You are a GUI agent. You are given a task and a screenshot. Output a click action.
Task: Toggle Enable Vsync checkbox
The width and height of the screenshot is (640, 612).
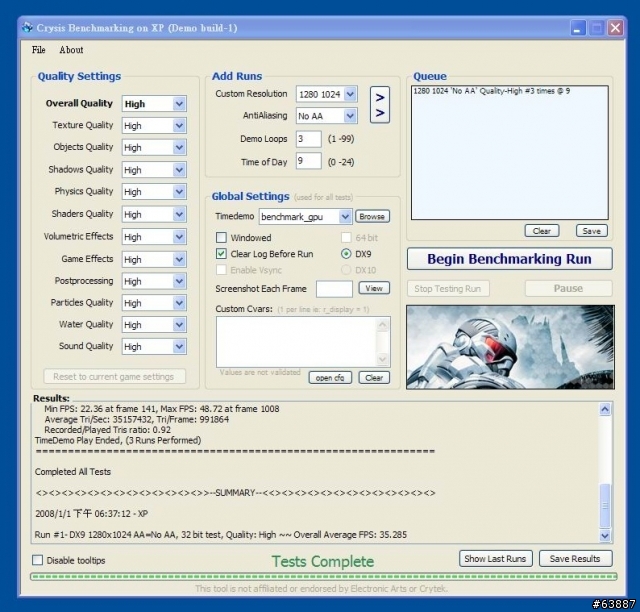click(221, 270)
